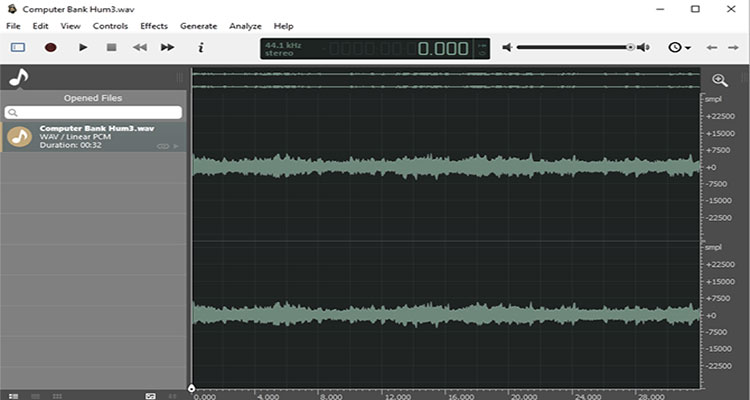This screenshot has width=750, height=400.
Task: Click the music note icon in sidebar header
Action: pos(18,78)
